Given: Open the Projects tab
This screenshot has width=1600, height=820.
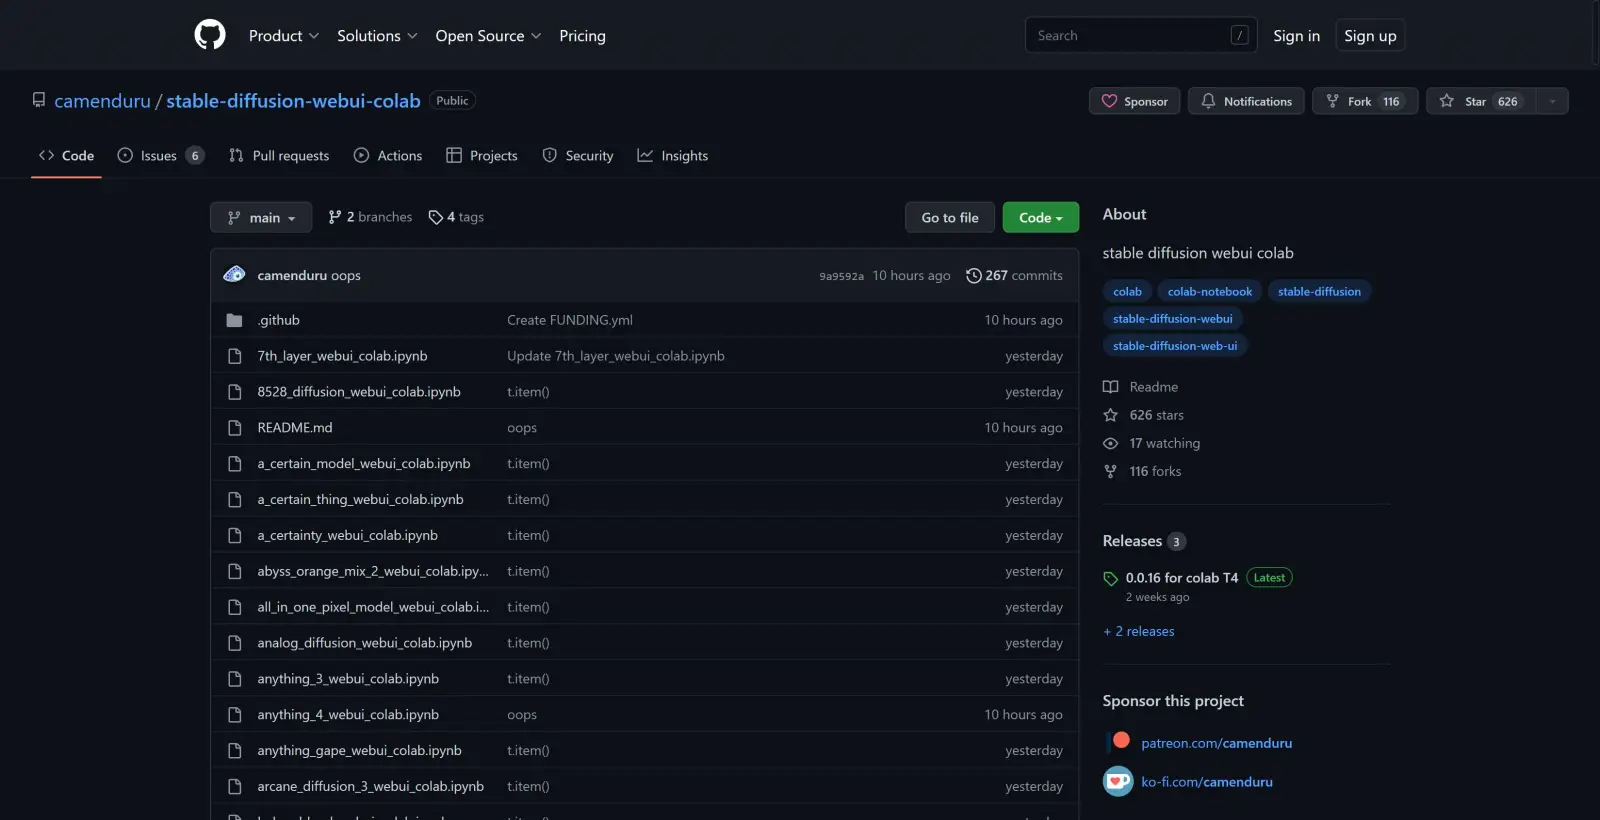Looking at the screenshot, I should 482,155.
